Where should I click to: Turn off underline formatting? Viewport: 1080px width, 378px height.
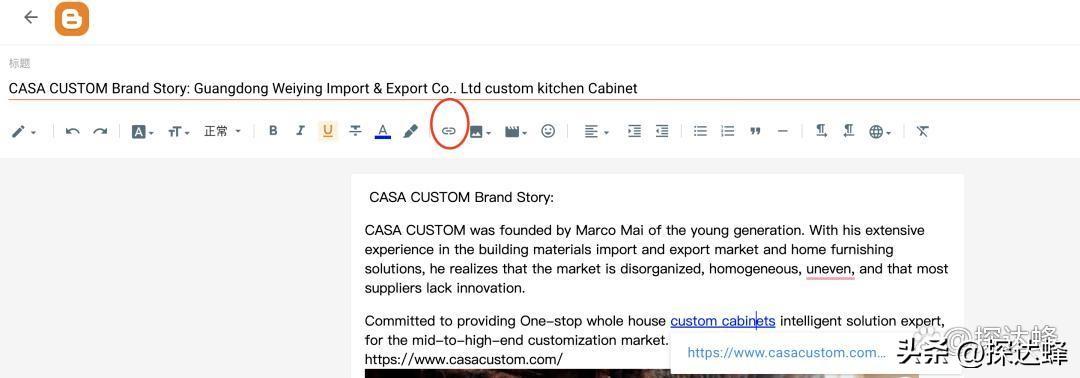328,131
